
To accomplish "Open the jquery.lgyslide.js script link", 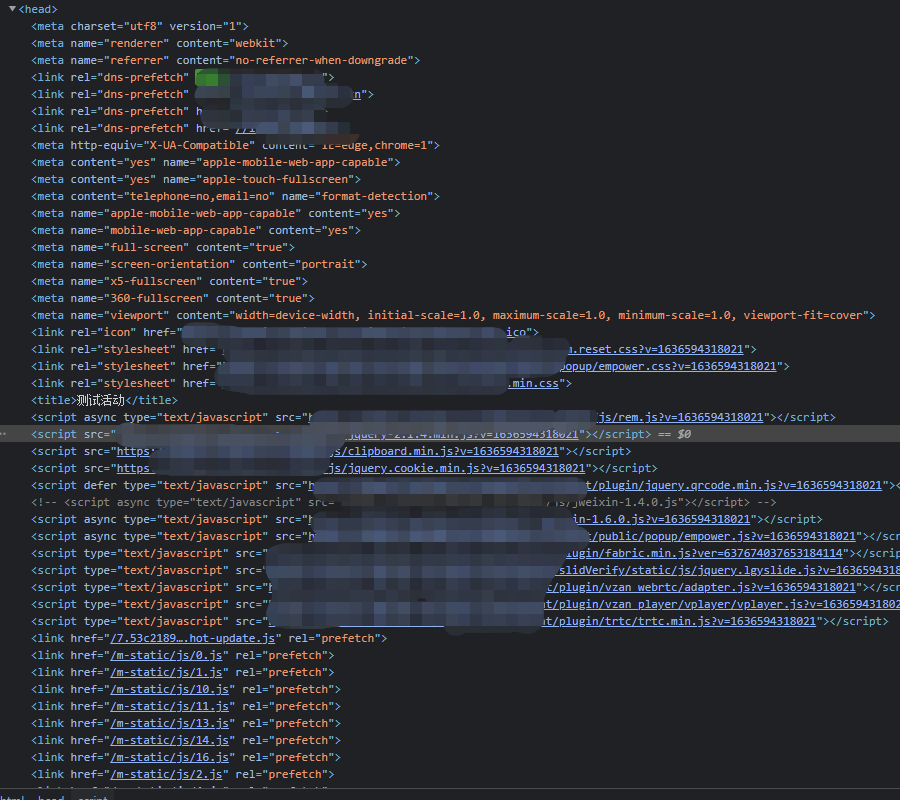I will 729,570.
